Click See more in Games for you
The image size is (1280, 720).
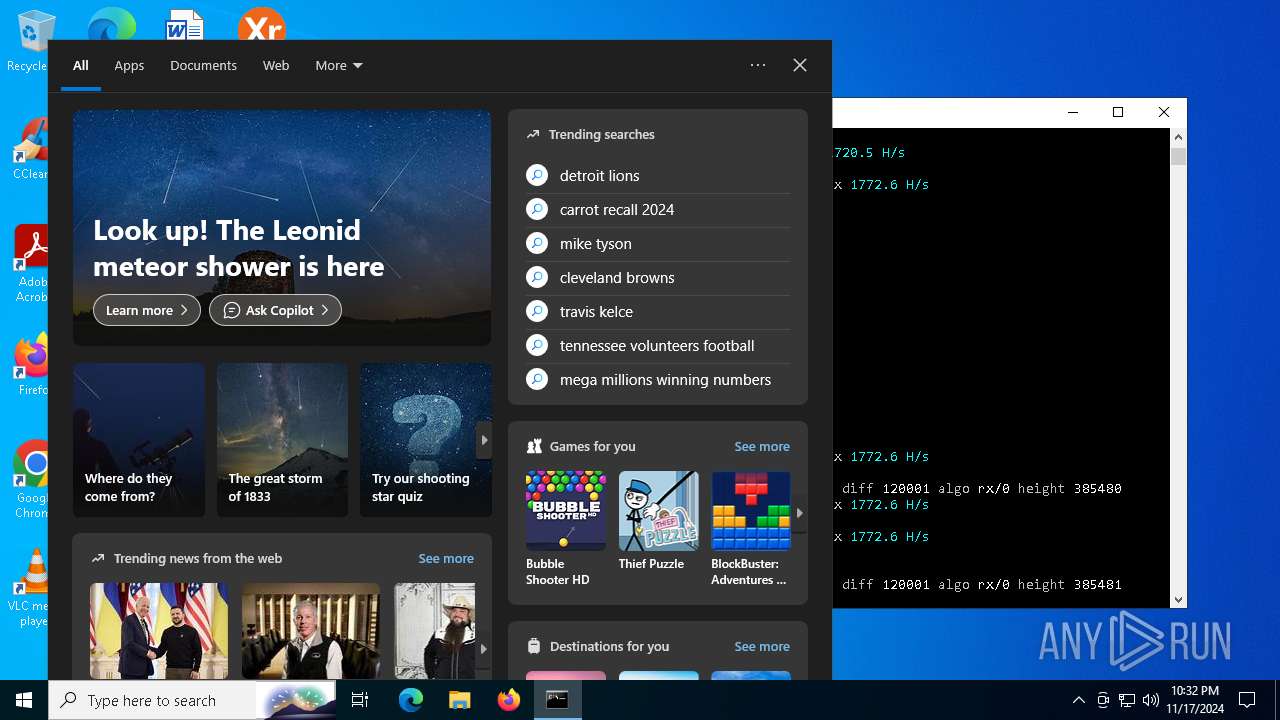click(762, 447)
